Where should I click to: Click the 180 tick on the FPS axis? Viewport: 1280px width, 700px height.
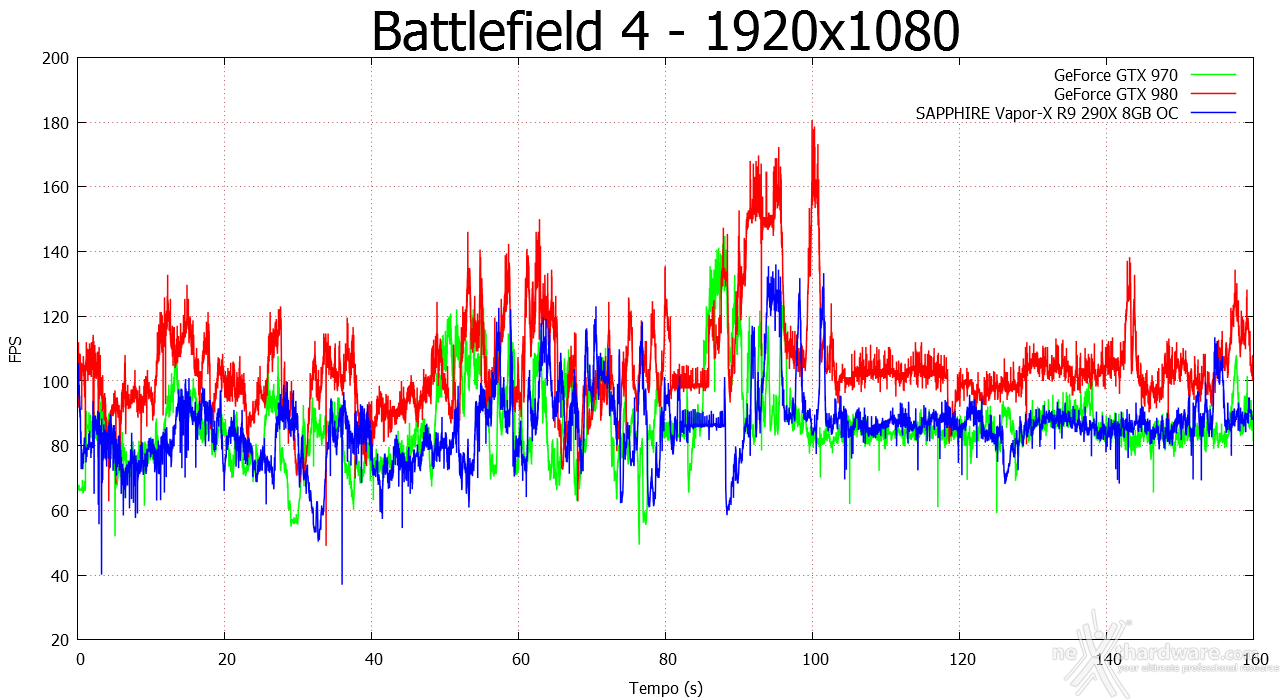(x=58, y=123)
